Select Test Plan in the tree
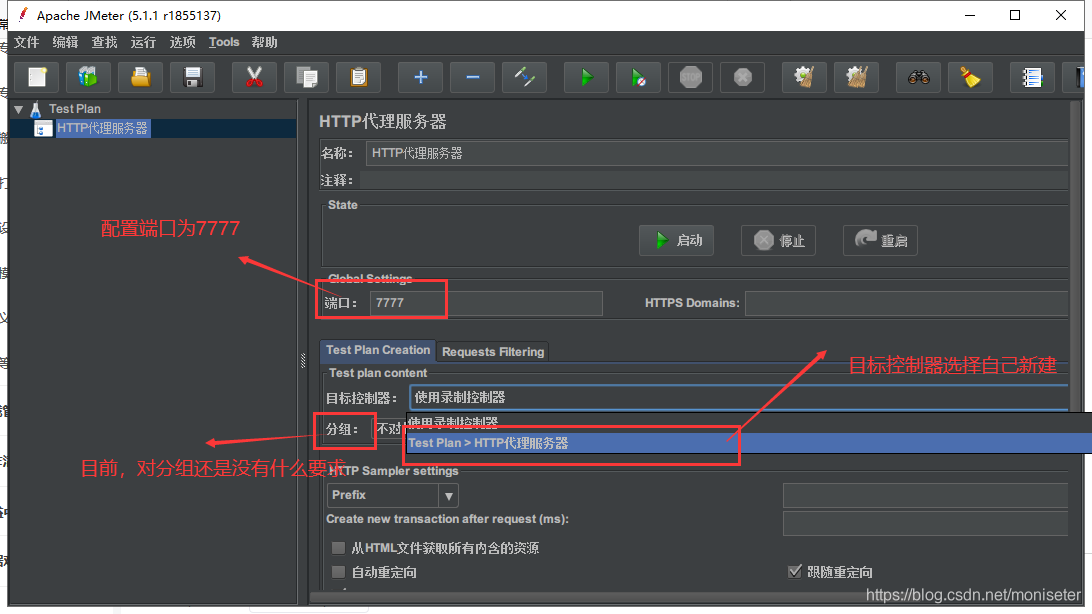The image size is (1092, 614). click(x=75, y=109)
